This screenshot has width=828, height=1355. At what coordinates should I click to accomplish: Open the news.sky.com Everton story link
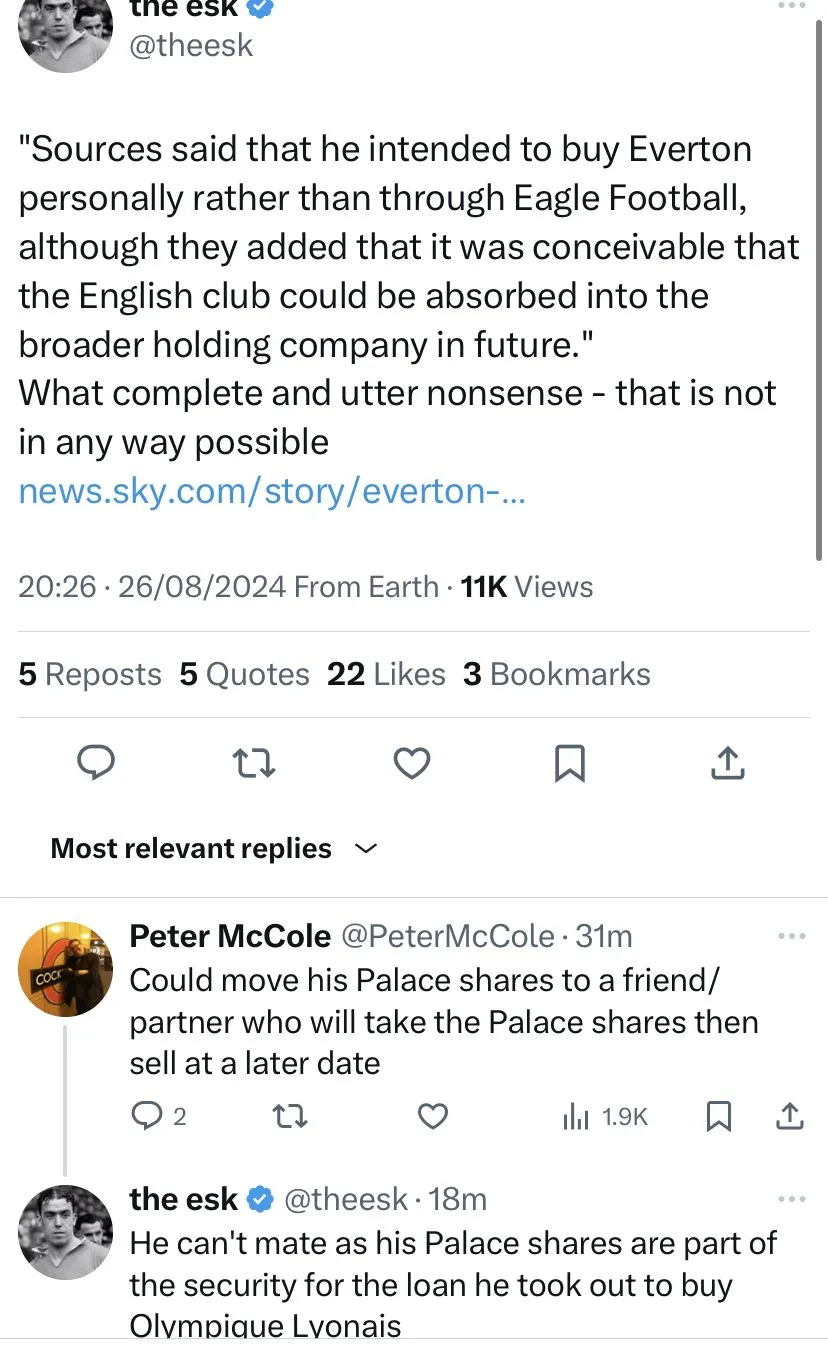[x=270, y=491]
